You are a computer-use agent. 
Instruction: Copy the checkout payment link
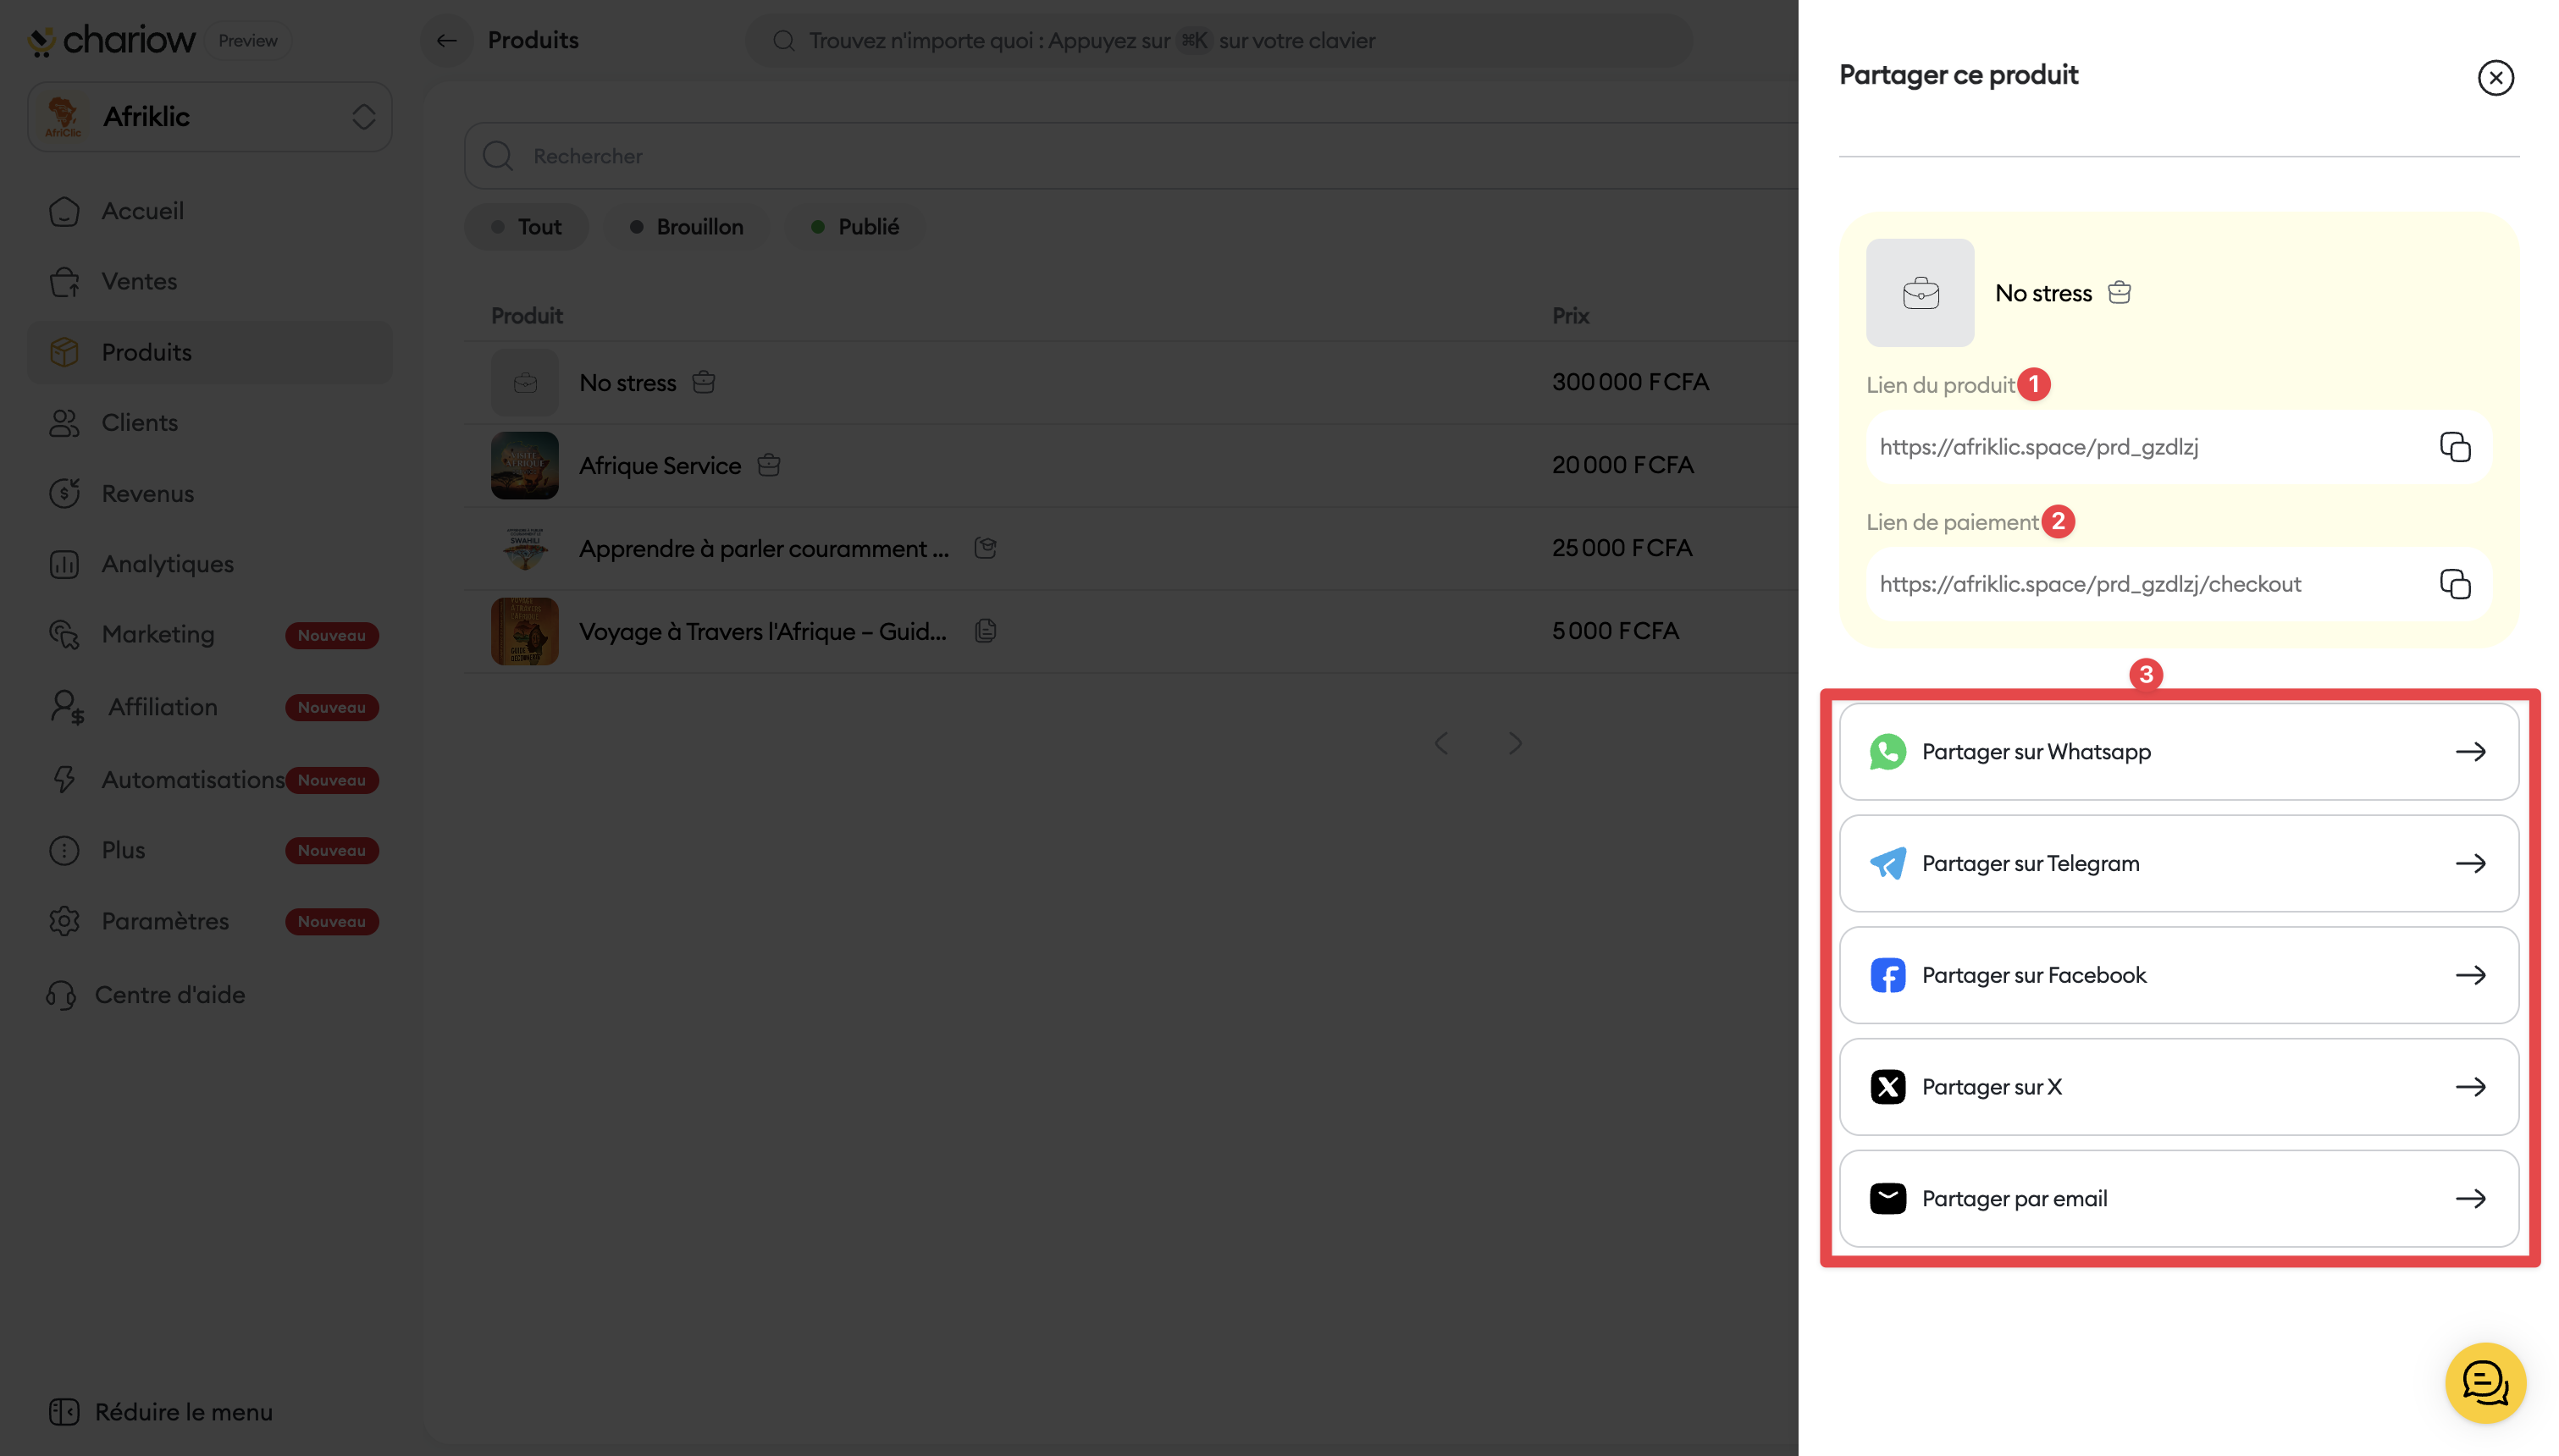click(x=2454, y=584)
